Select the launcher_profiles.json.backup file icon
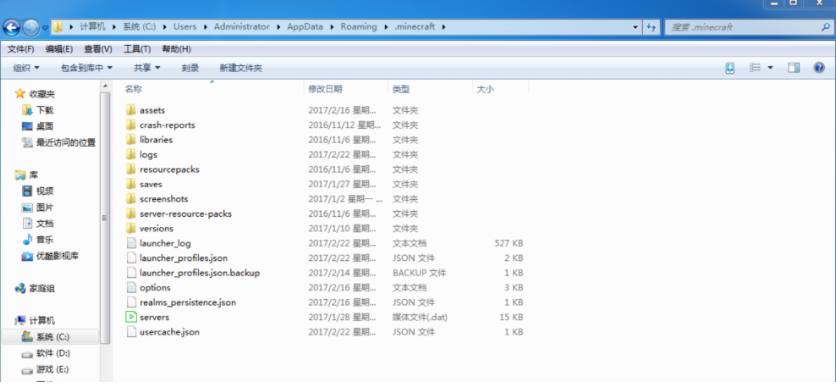Screen dimensions: 836x384 point(131,273)
